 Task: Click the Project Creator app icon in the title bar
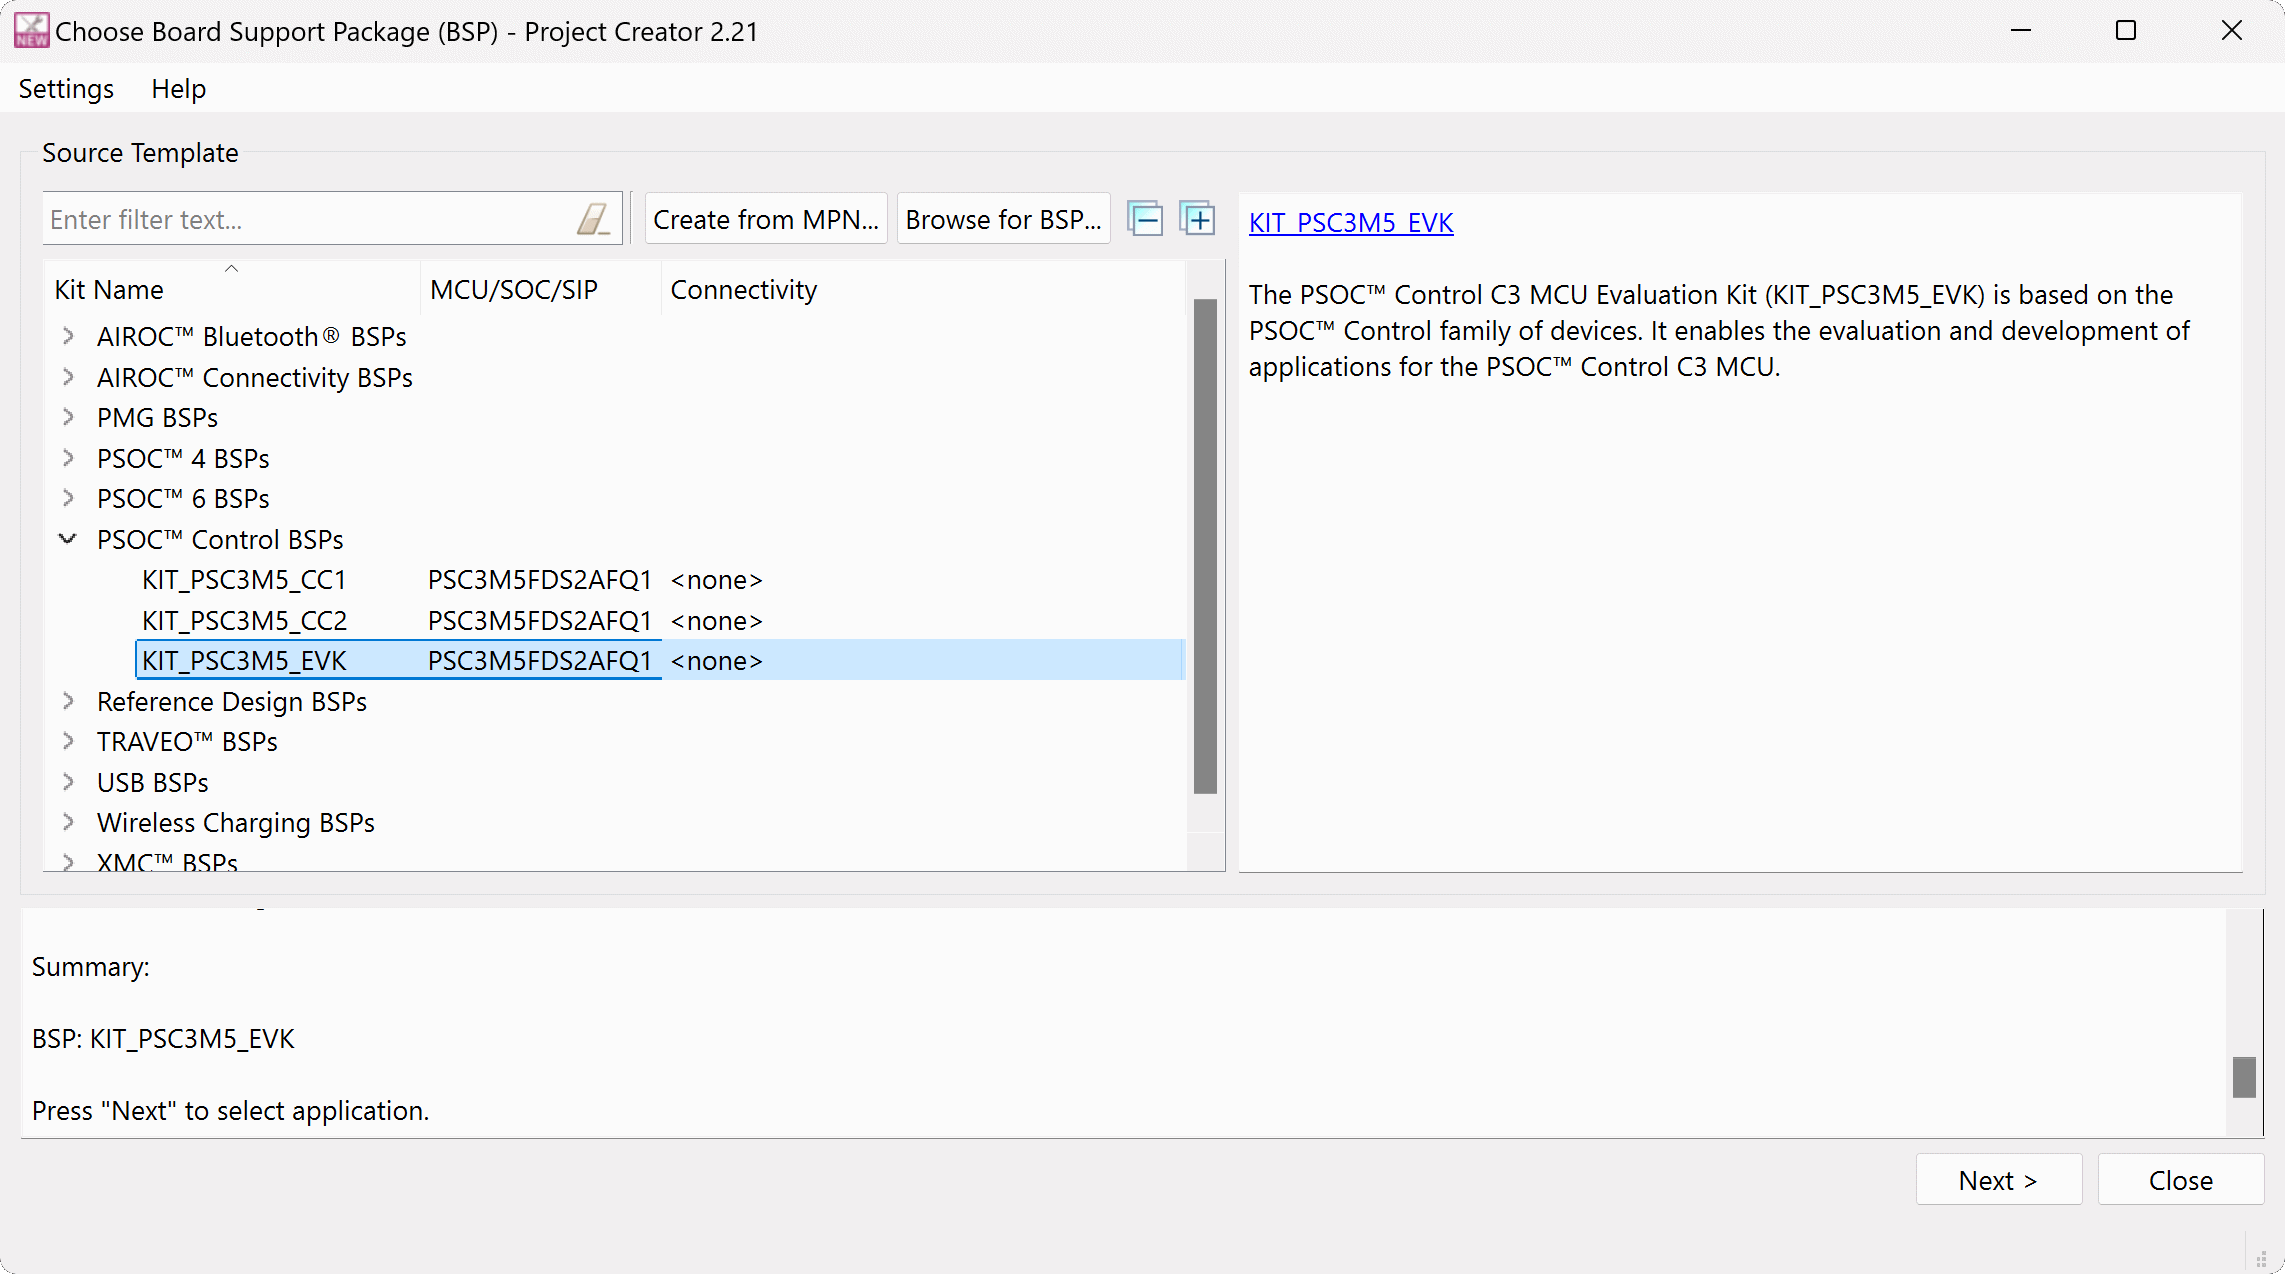pos(31,31)
